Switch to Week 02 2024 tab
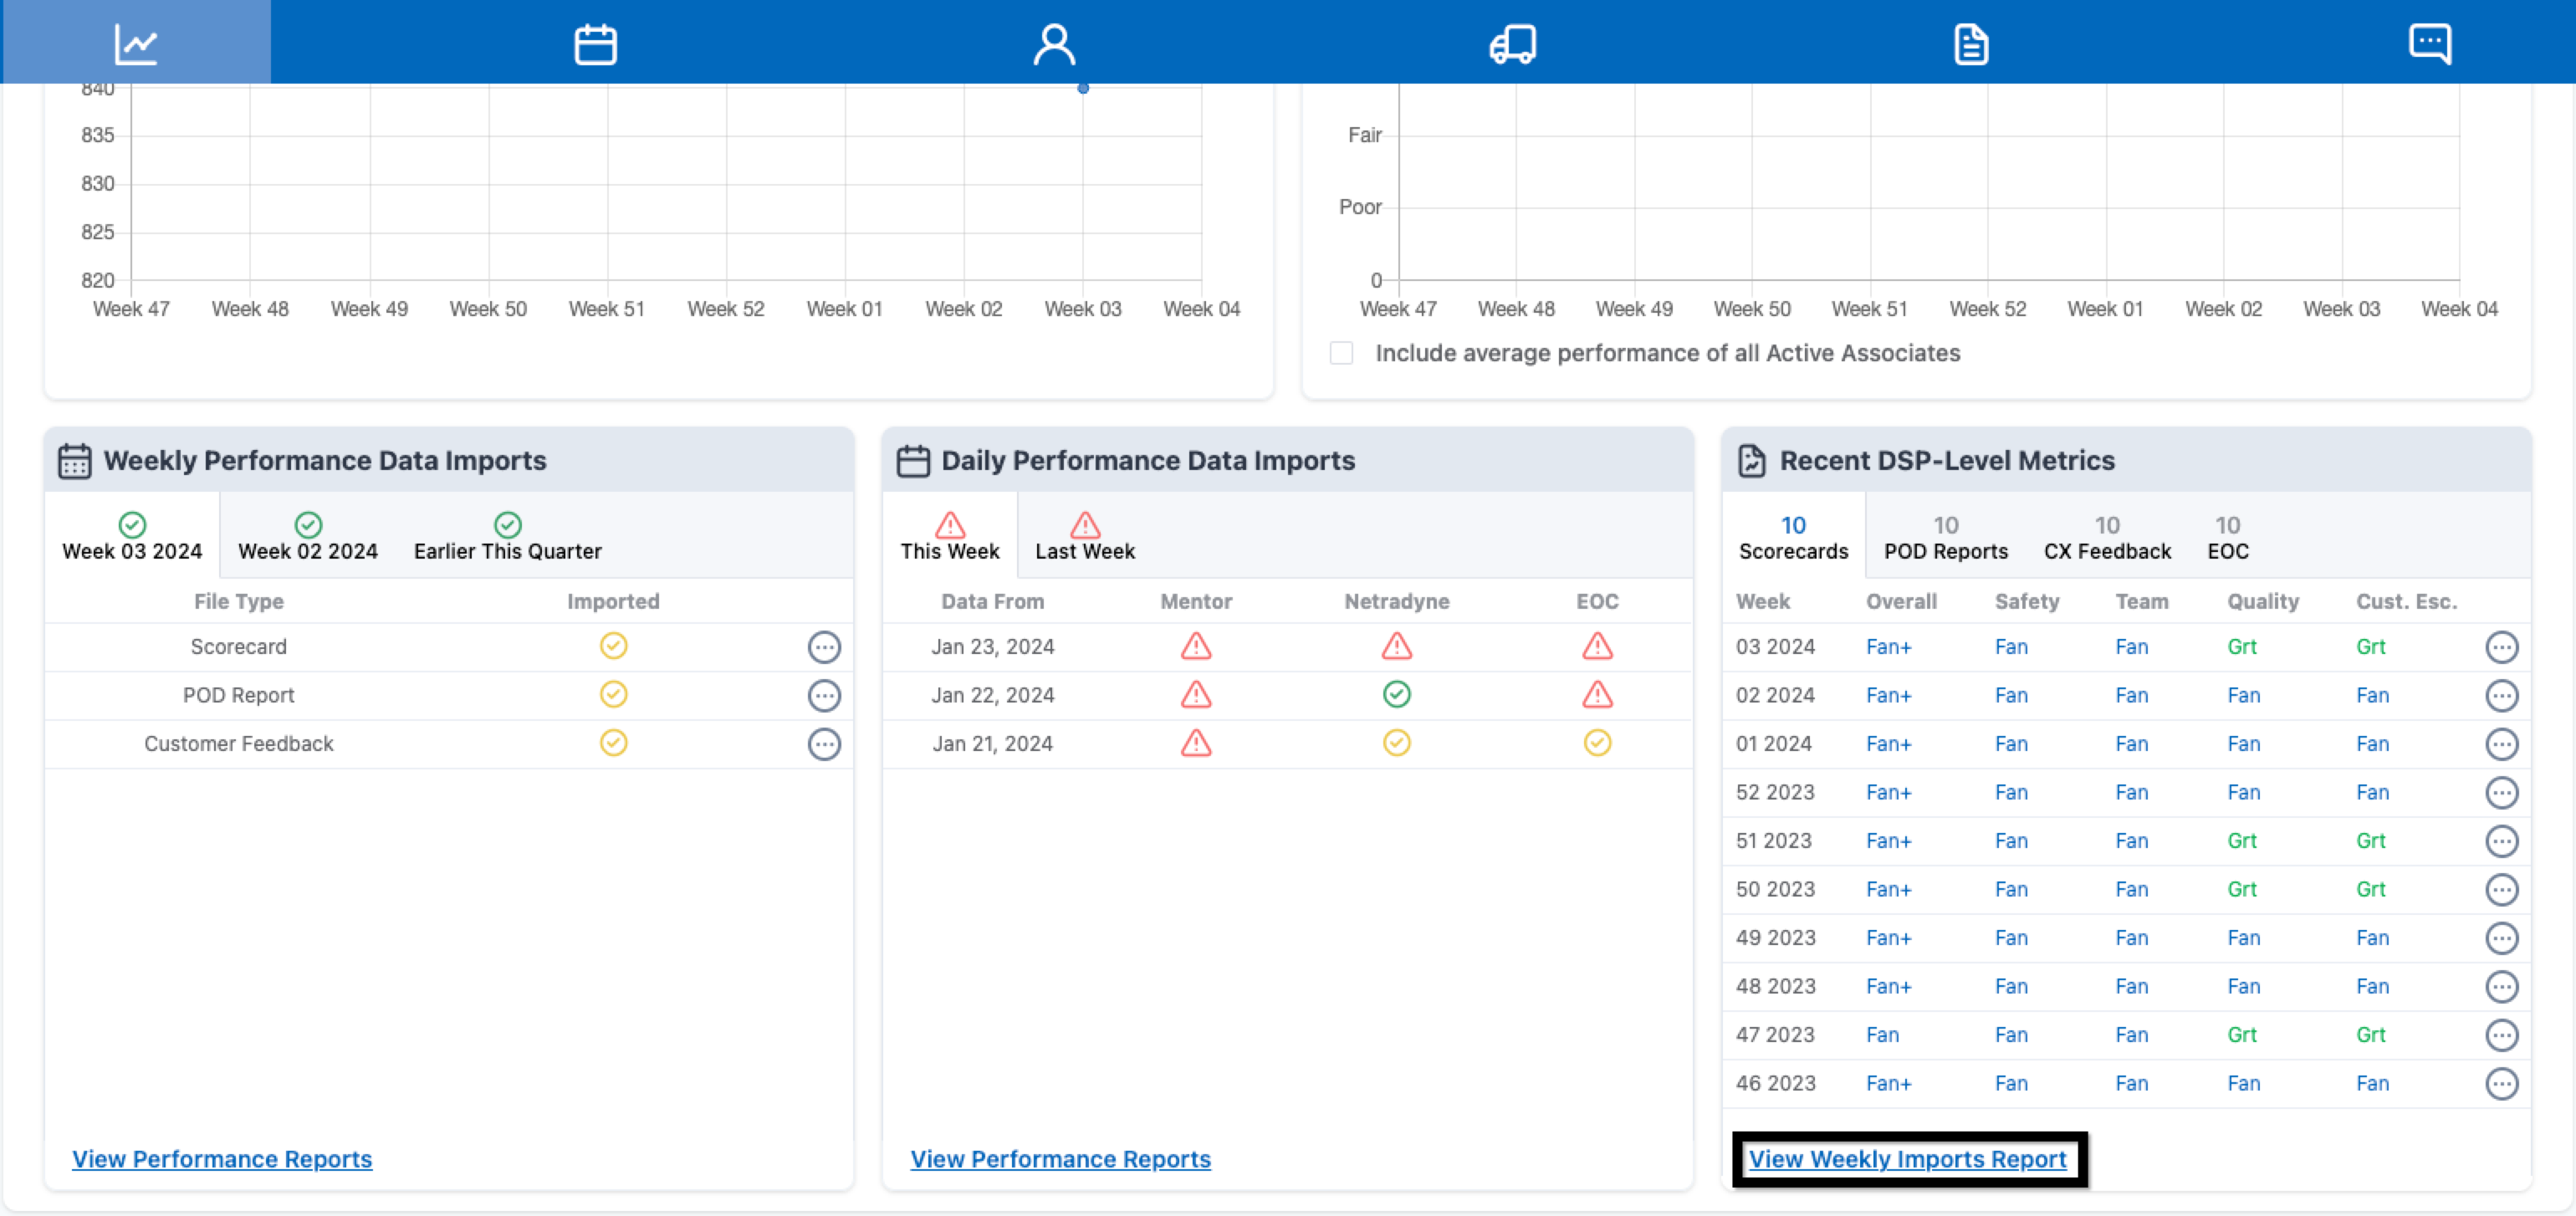The width and height of the screenshot is (2576, 1216). [x=307, y=537]
